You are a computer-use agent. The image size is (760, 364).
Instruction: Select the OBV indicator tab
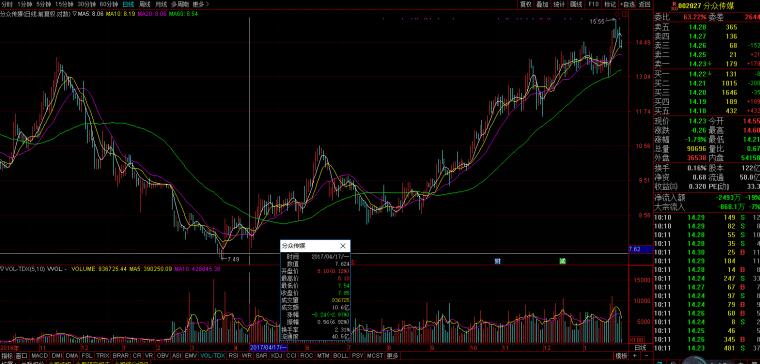(162, 356)
